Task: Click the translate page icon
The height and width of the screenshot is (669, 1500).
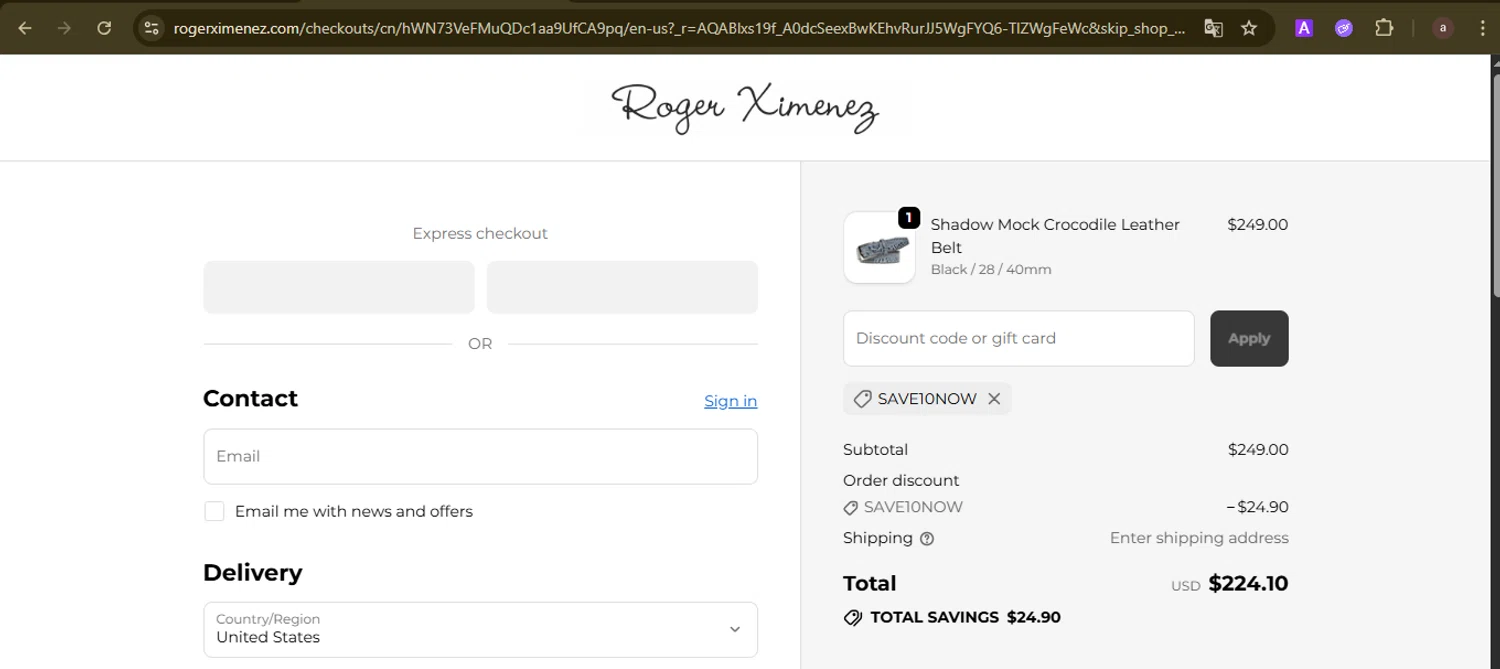Action: click(x=1213, y=28)
